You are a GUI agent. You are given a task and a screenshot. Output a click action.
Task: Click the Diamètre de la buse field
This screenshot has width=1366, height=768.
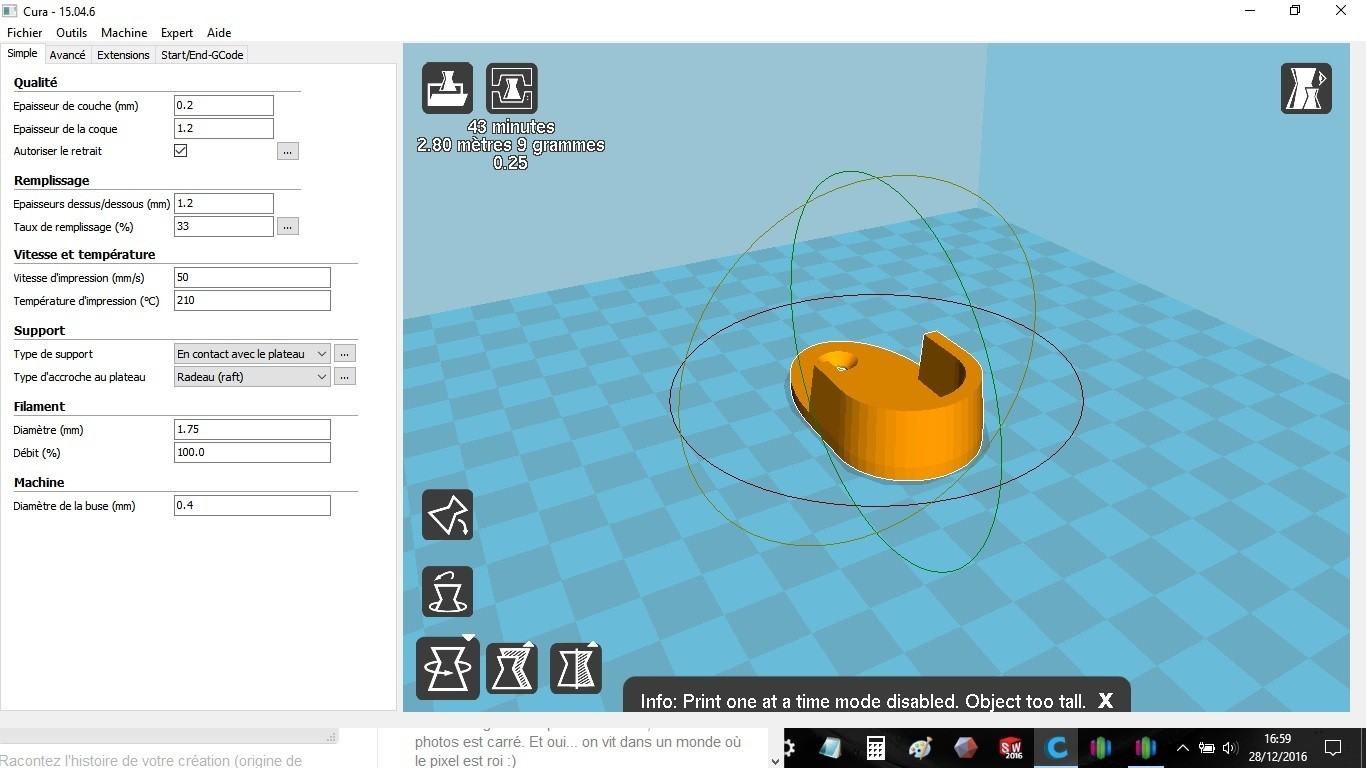252,506
